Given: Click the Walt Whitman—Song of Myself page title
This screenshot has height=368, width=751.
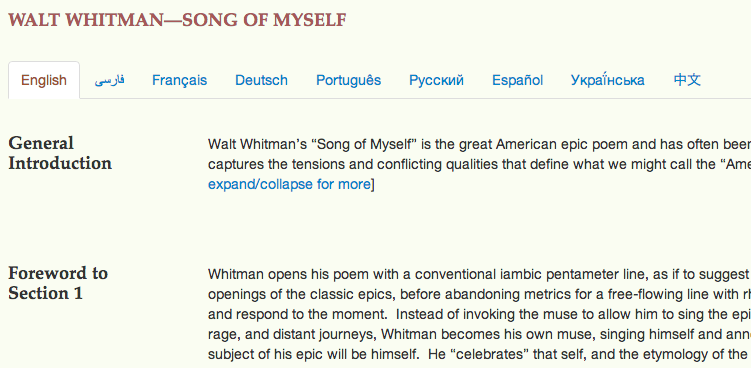Looking at the screenshot, I should tap(177, 20).
